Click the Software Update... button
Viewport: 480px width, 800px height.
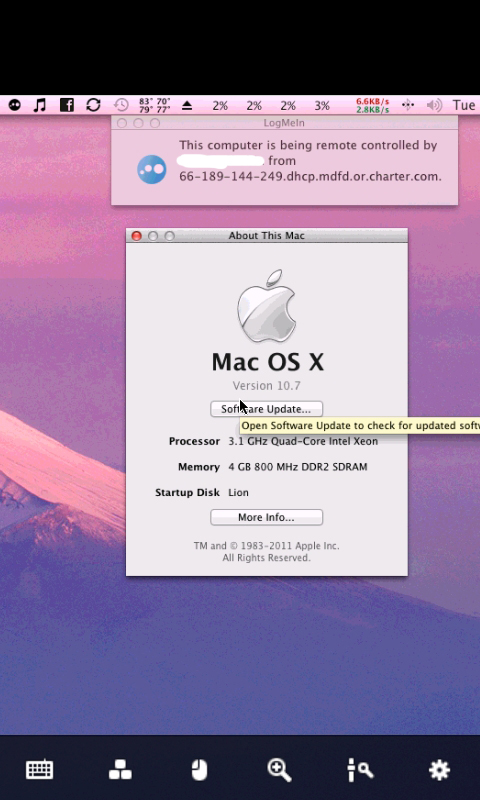coord(266,409)
